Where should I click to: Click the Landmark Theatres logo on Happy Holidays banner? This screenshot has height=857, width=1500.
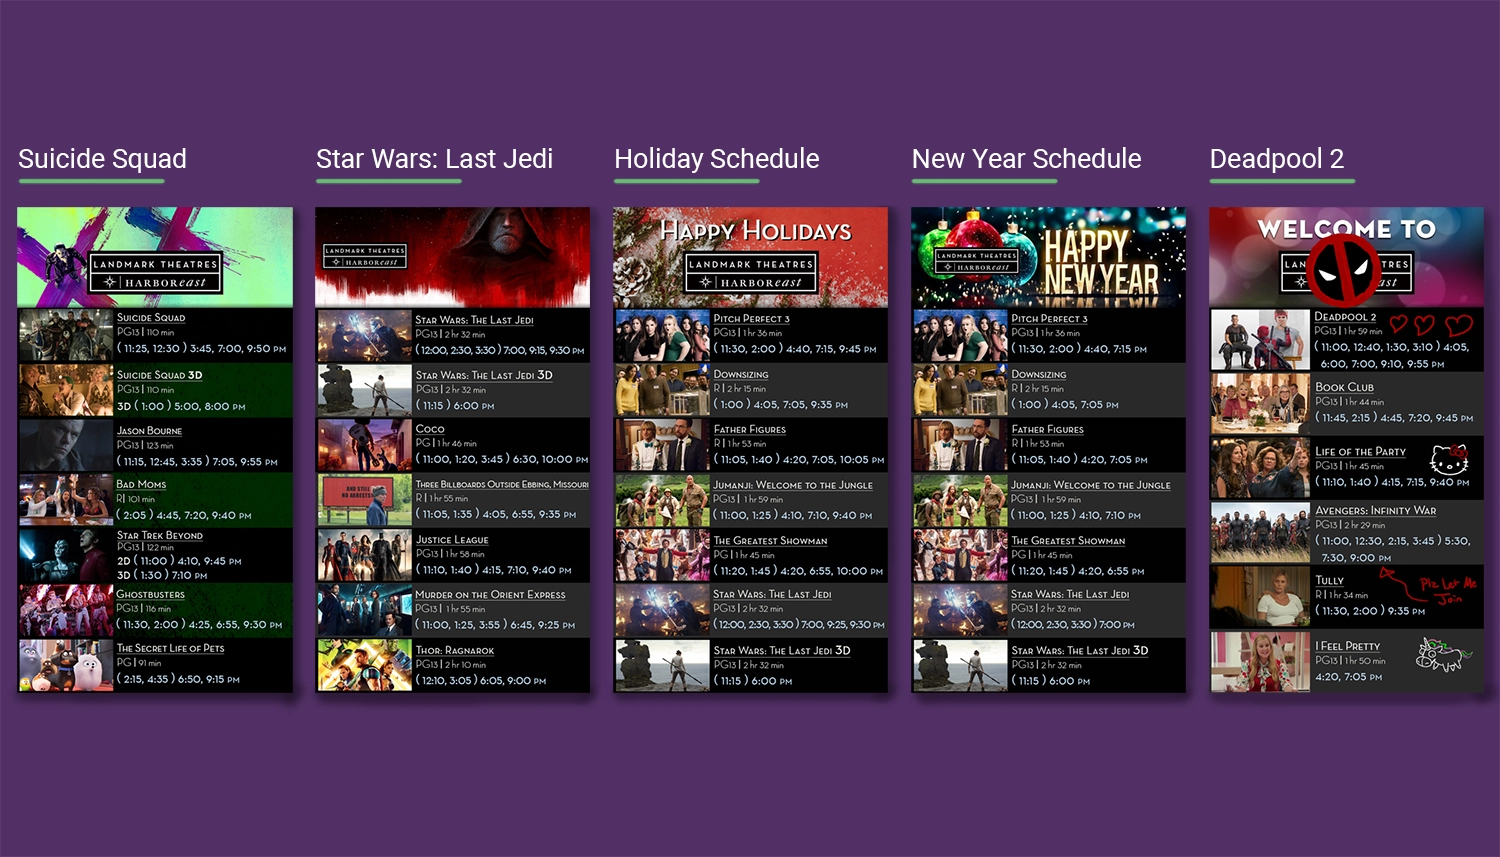coord(751,273)
